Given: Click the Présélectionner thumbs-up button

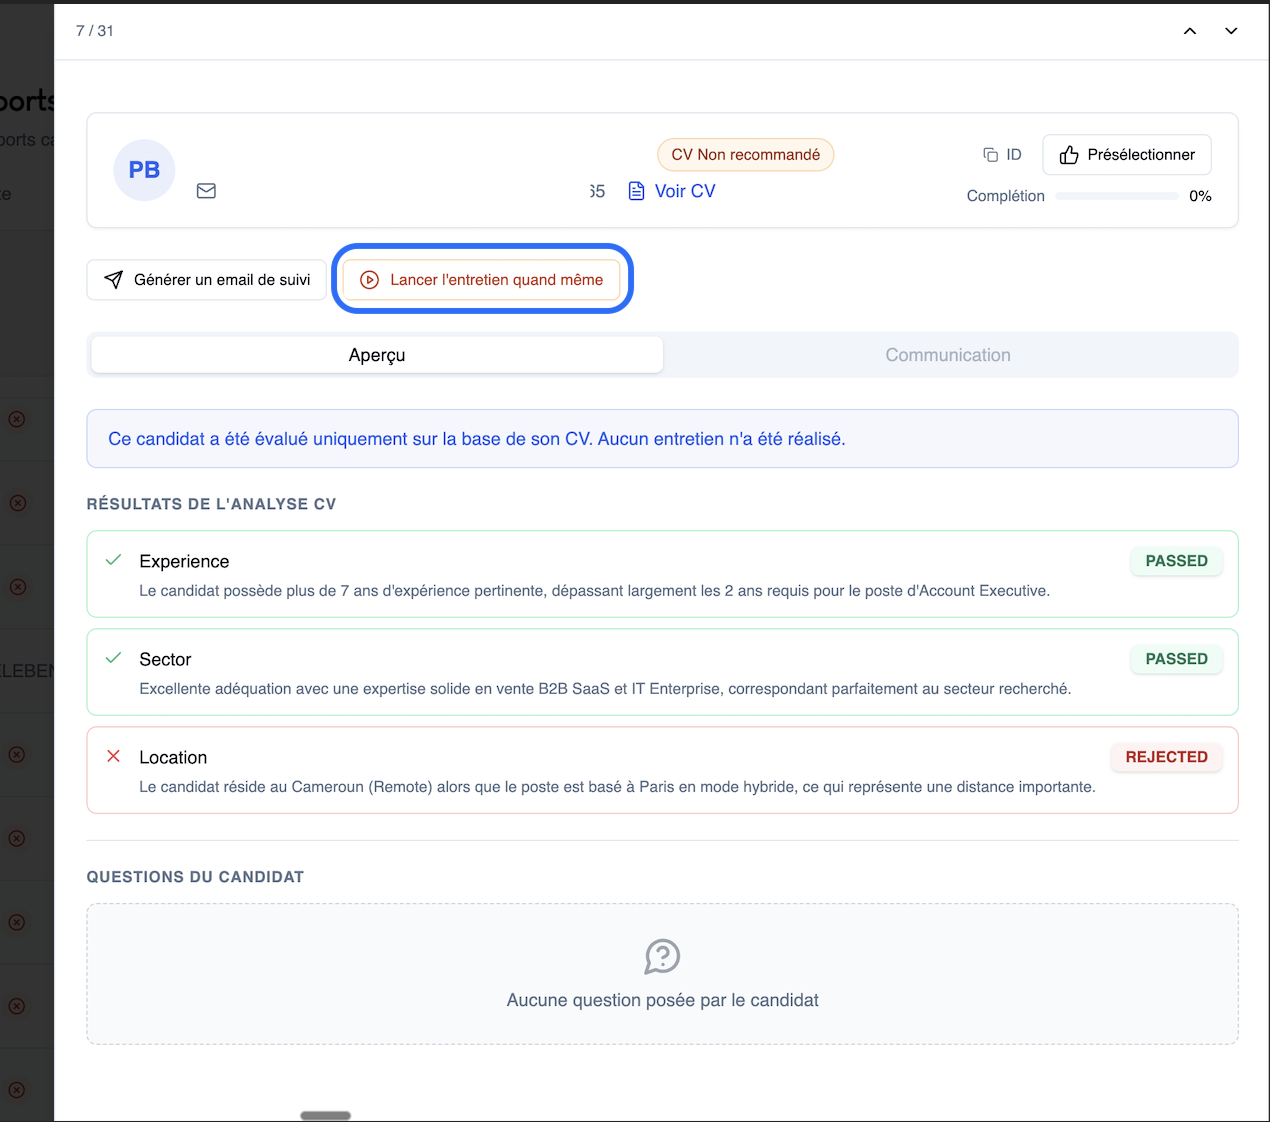Looking at the screenshot, I should 1126,155.
